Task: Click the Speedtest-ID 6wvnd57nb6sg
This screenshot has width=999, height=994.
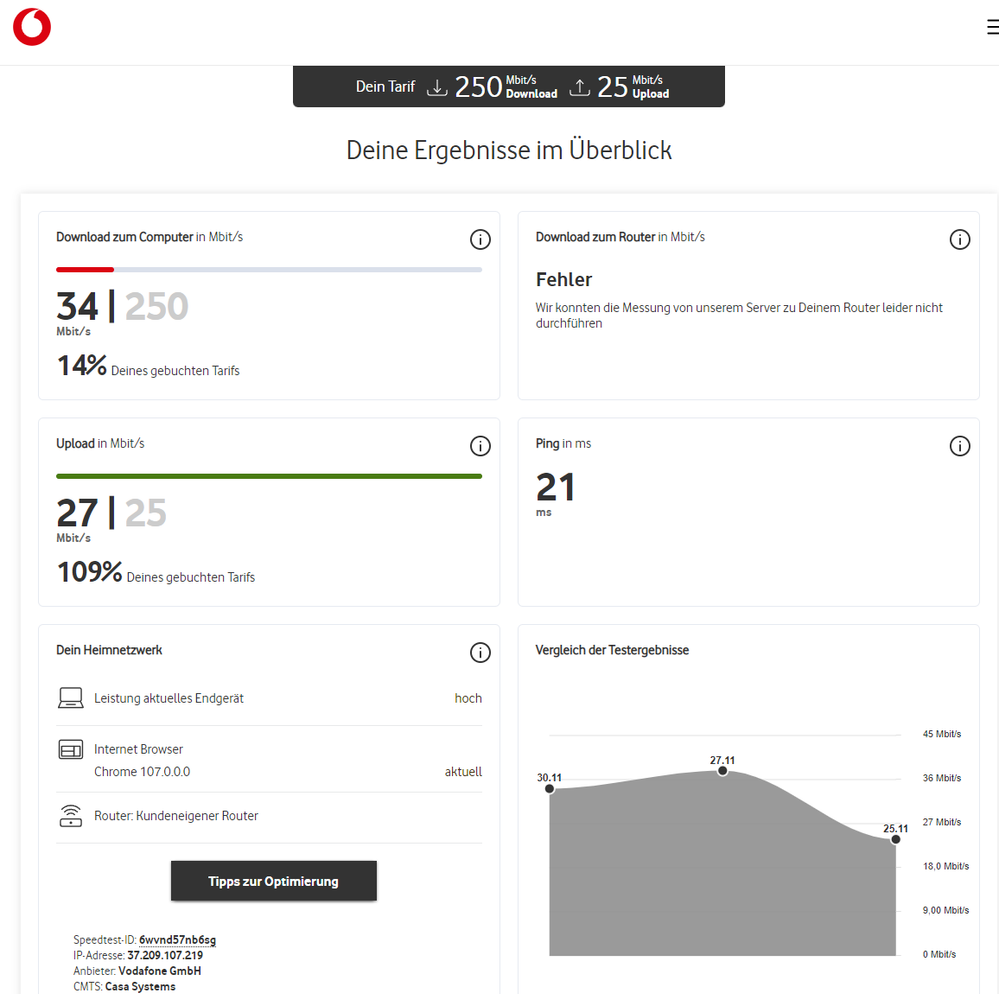Action: pos(177,940)
